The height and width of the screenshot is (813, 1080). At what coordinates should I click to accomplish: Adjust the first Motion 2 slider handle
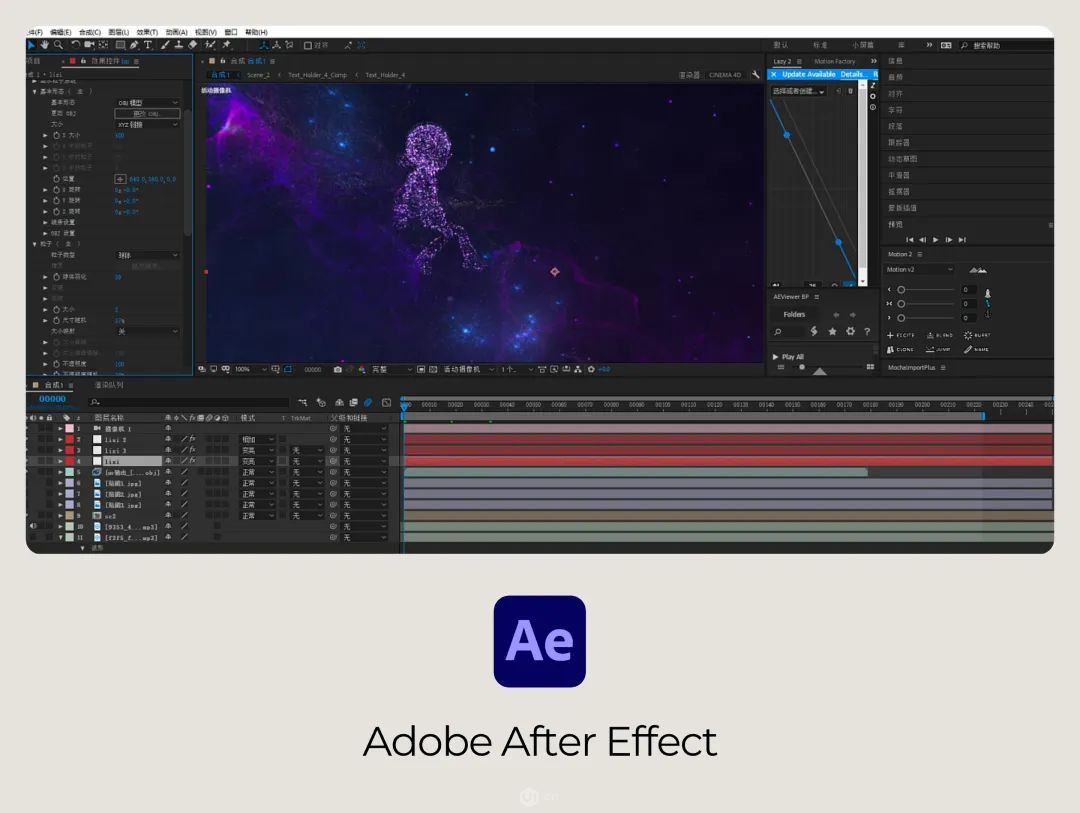pyautogui.click(x=901, y=290)
